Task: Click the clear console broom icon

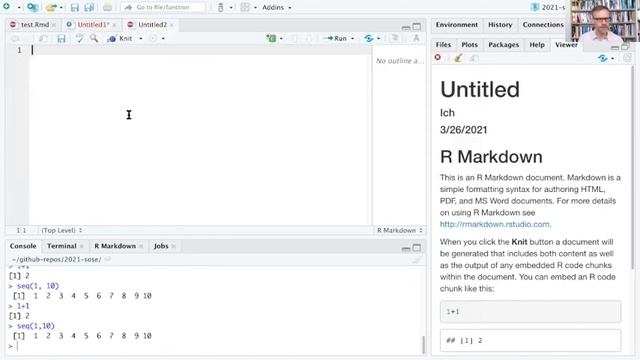Action: click(416, 260)
